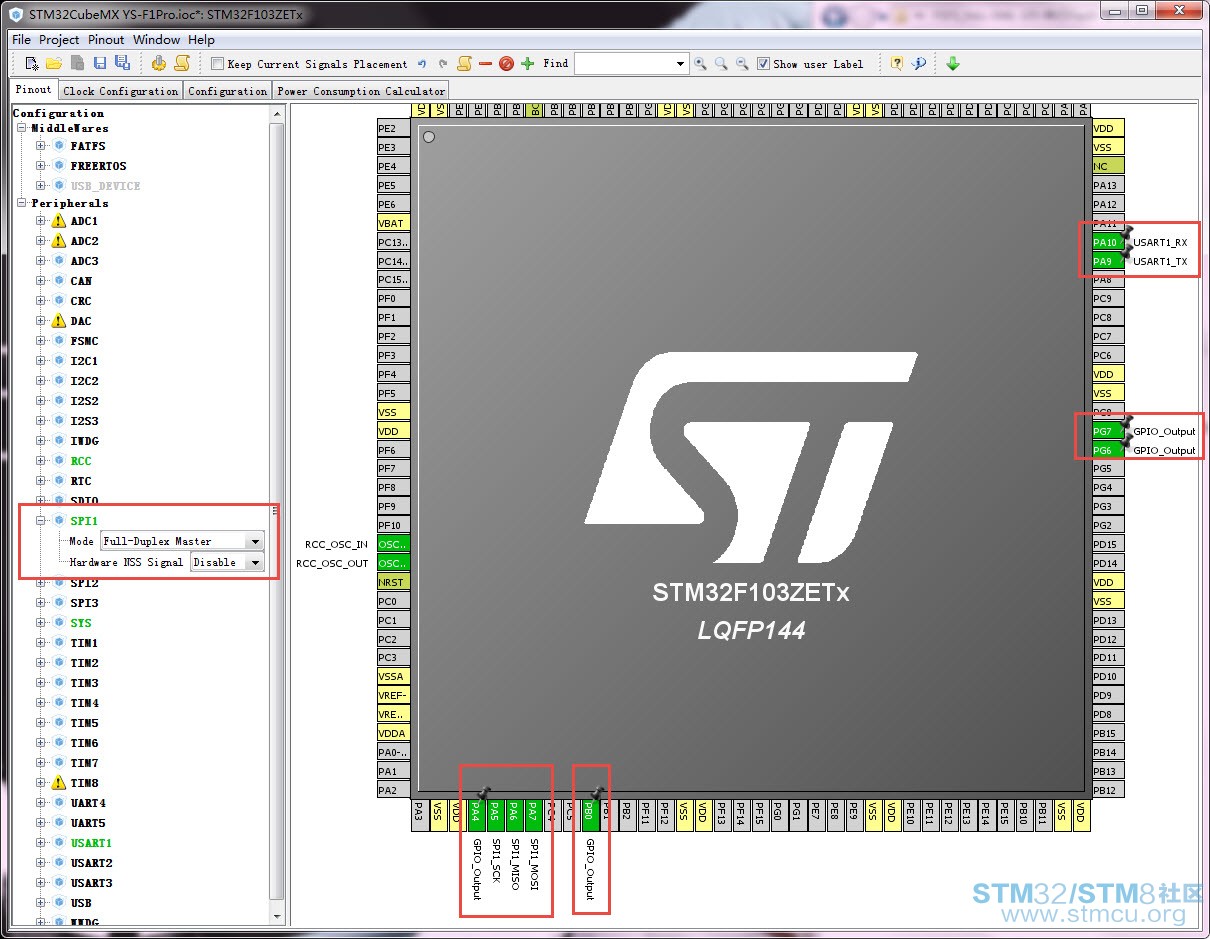Select the CAN peripheral tree item
The image size is (1210, 939).
tap(81, 281)
